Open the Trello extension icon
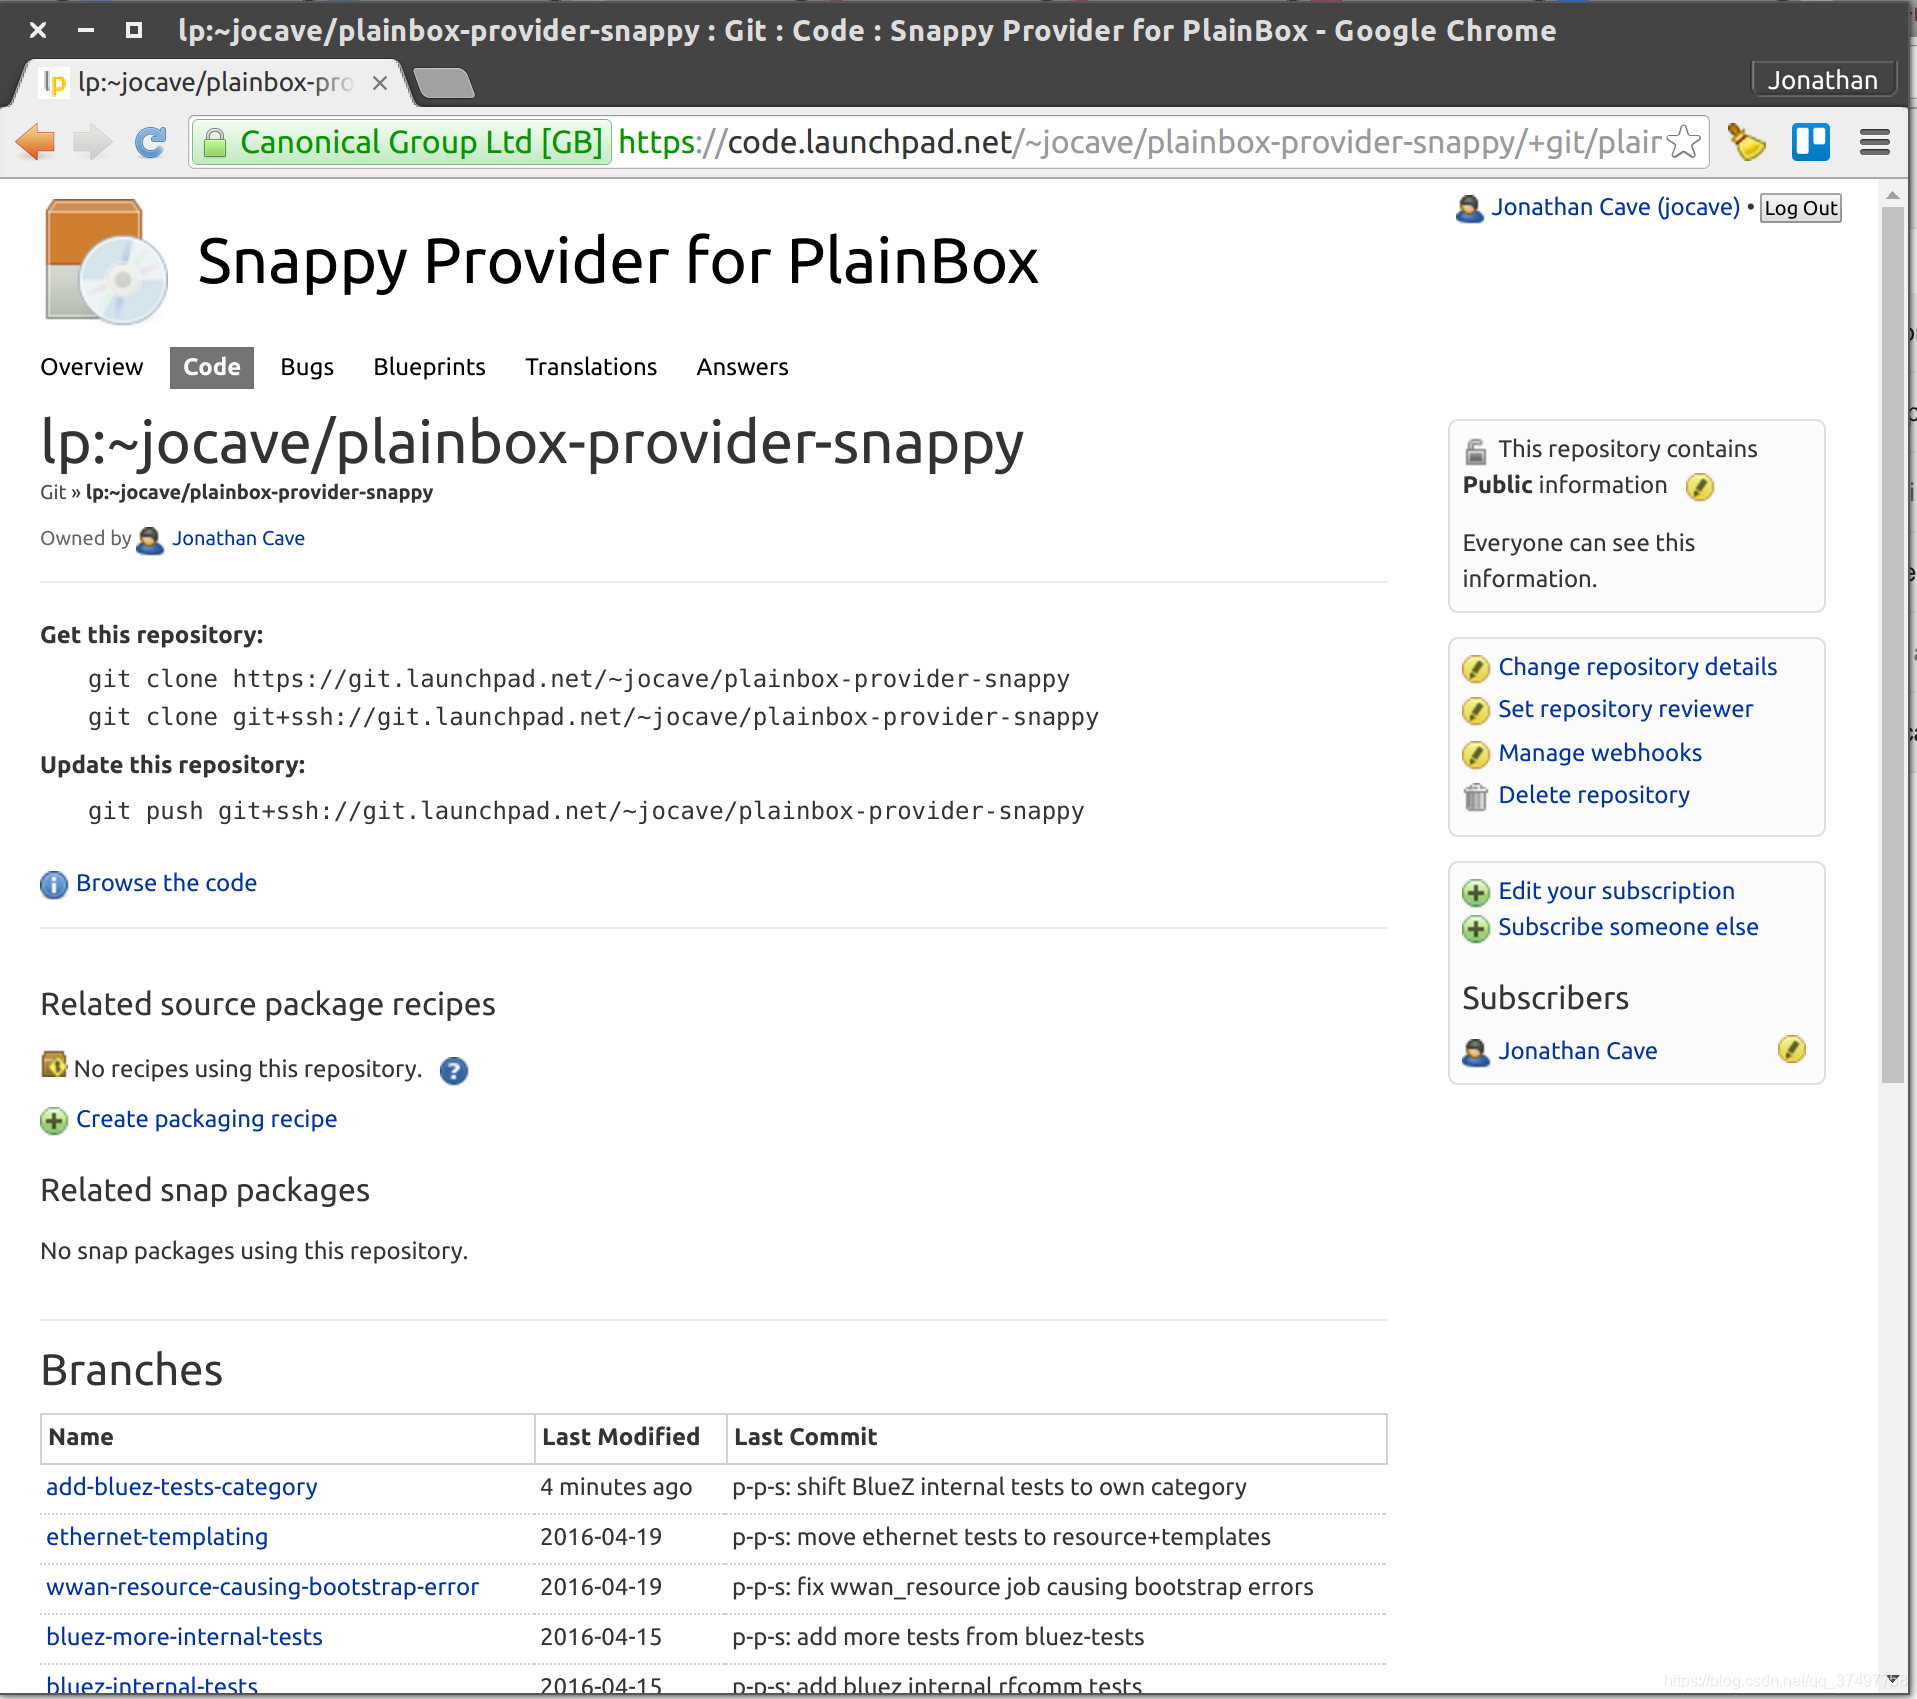 (1811, 142)
